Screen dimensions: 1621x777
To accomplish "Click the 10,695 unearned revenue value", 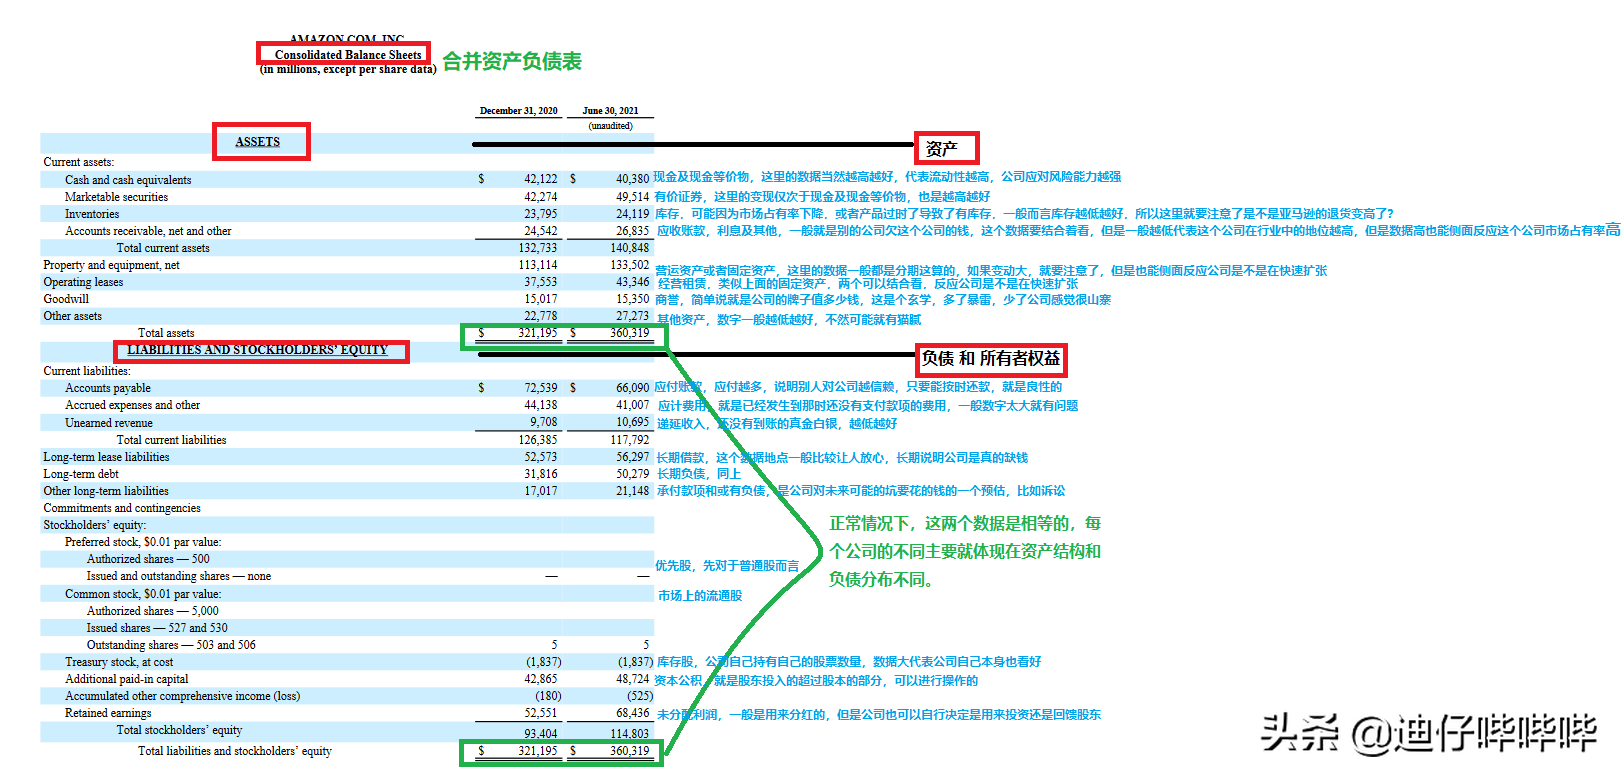I will coord(632,422).
